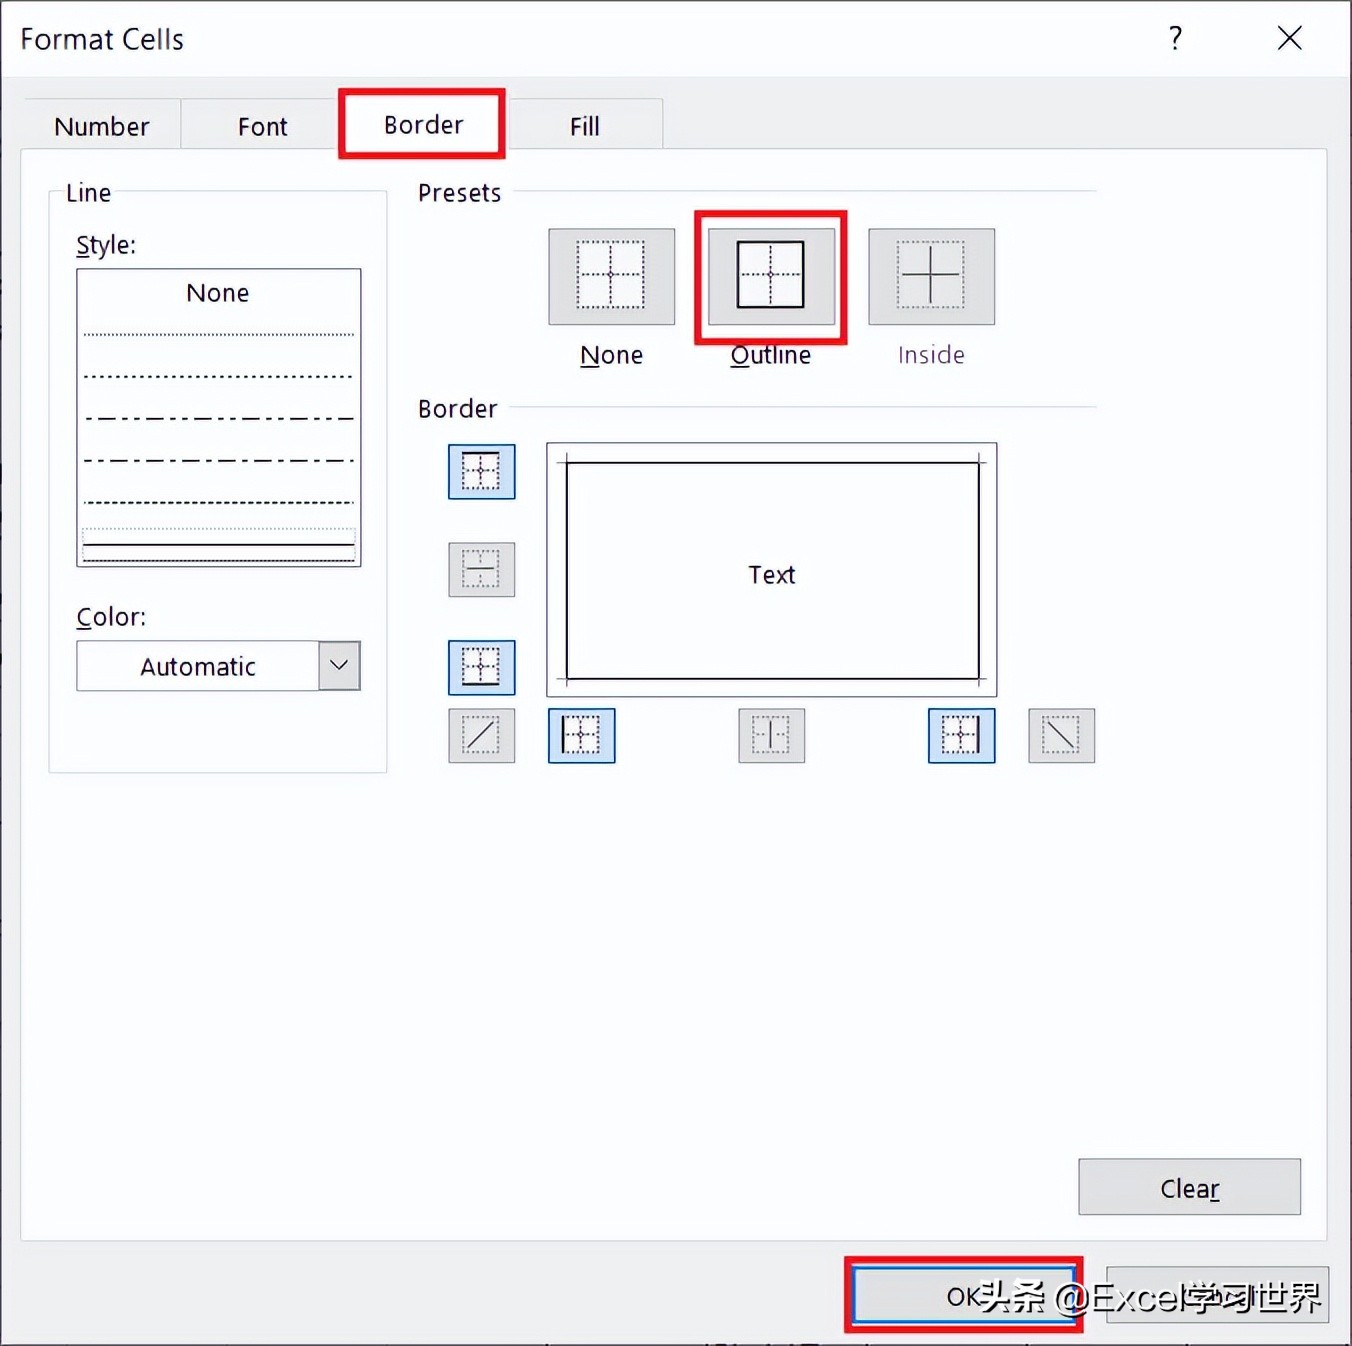
Task: Select the None border preset
Action: point(611,276)
